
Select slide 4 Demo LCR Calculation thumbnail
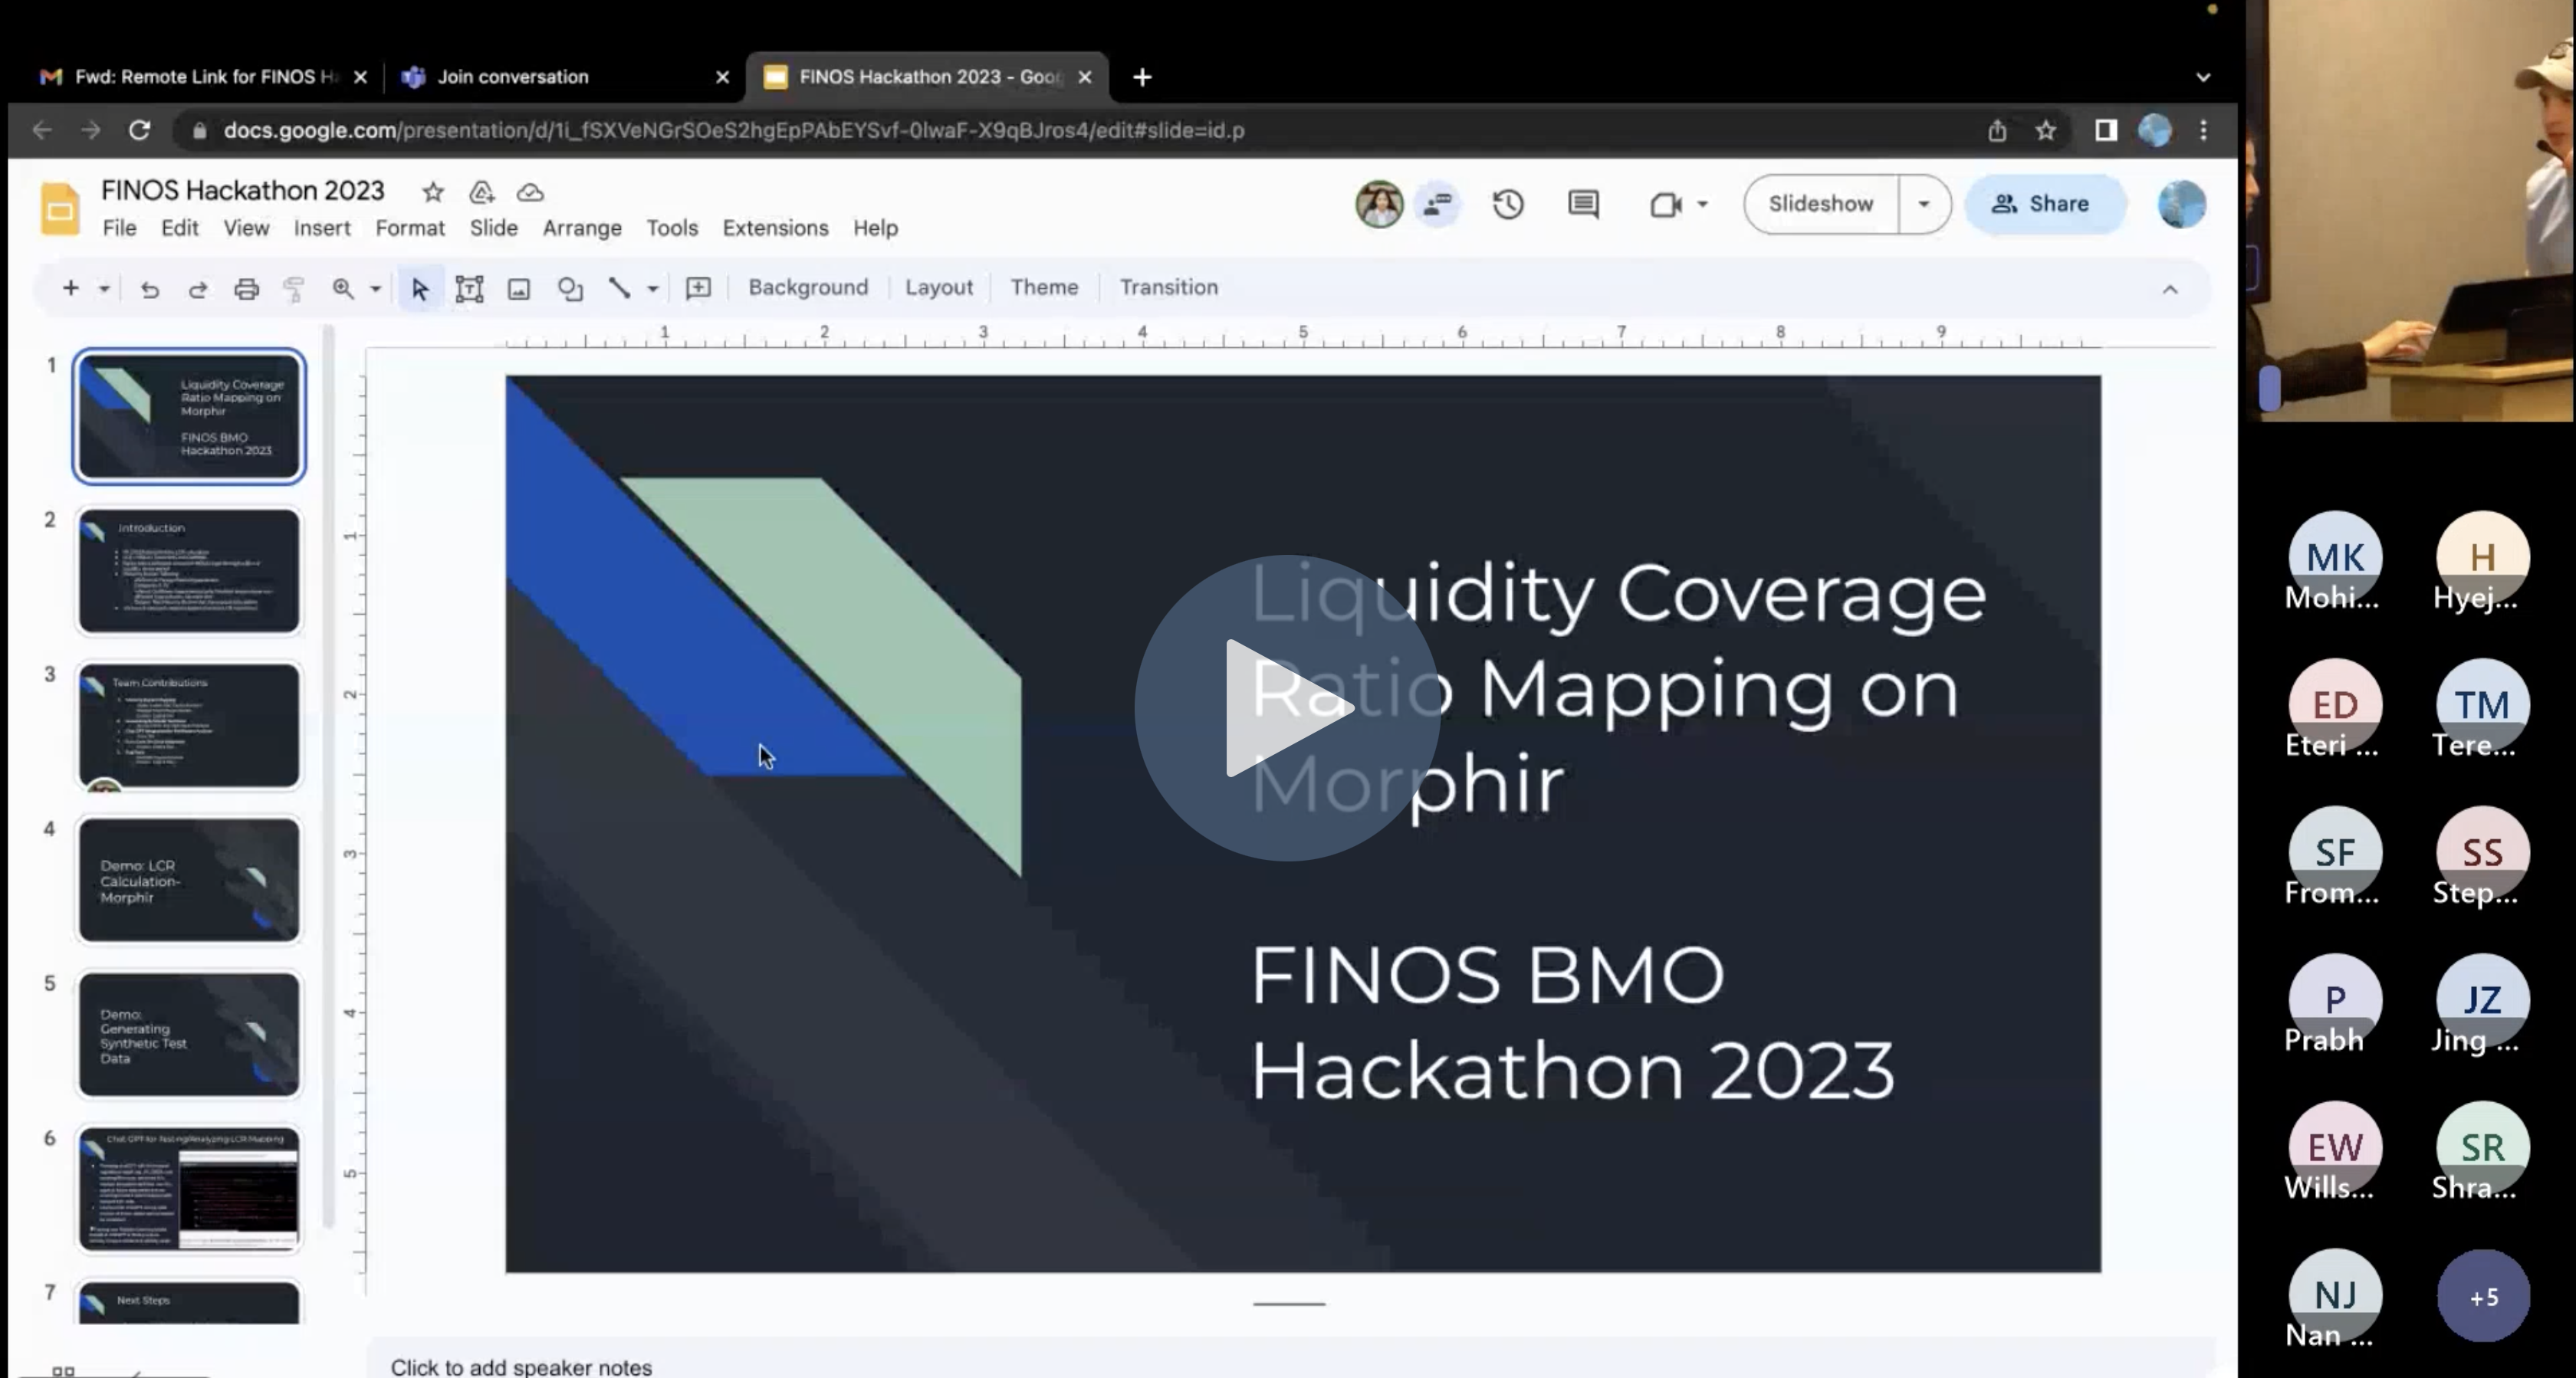point(189,880)
